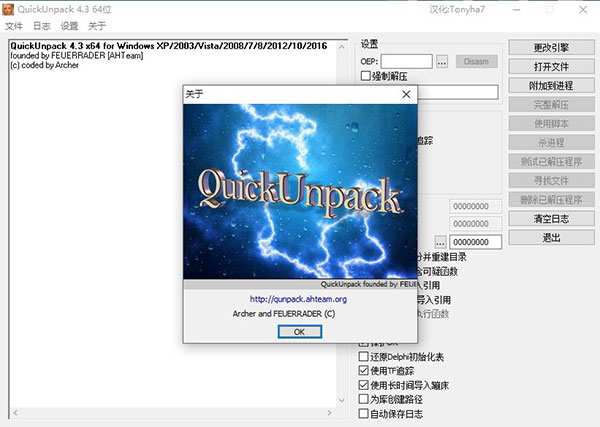600x427 pixels.
Task: Close the 关于 dialog with X
Action: click(x=406, y=95)
